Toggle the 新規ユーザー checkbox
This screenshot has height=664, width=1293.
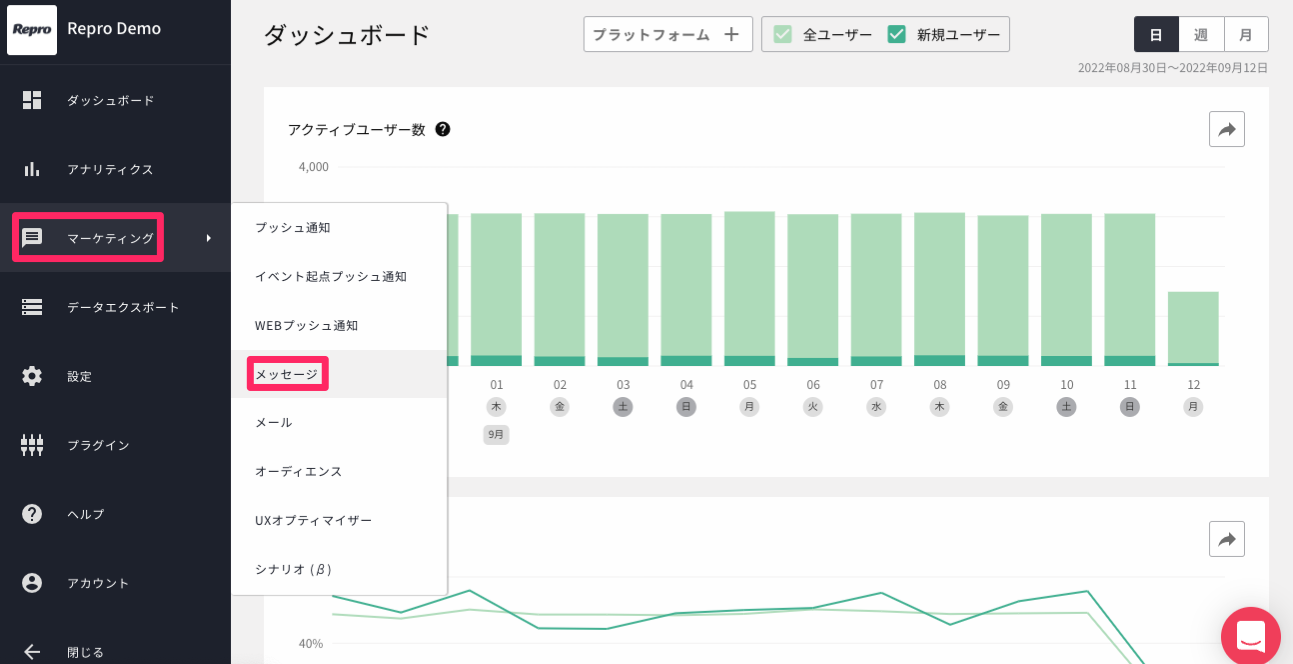click(897, 34)
